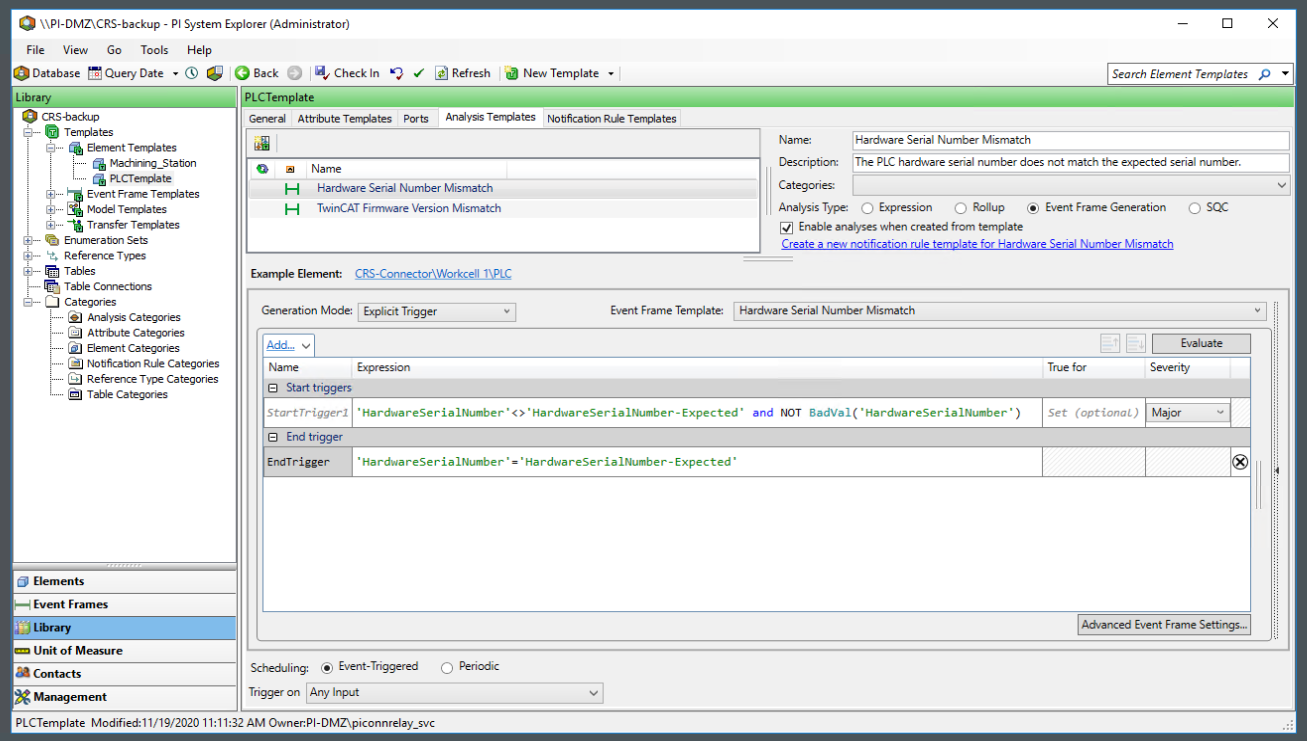Open the Trigger on Any Input dropdown
This screenshot has height=741, width=1307.
[454, 692]
